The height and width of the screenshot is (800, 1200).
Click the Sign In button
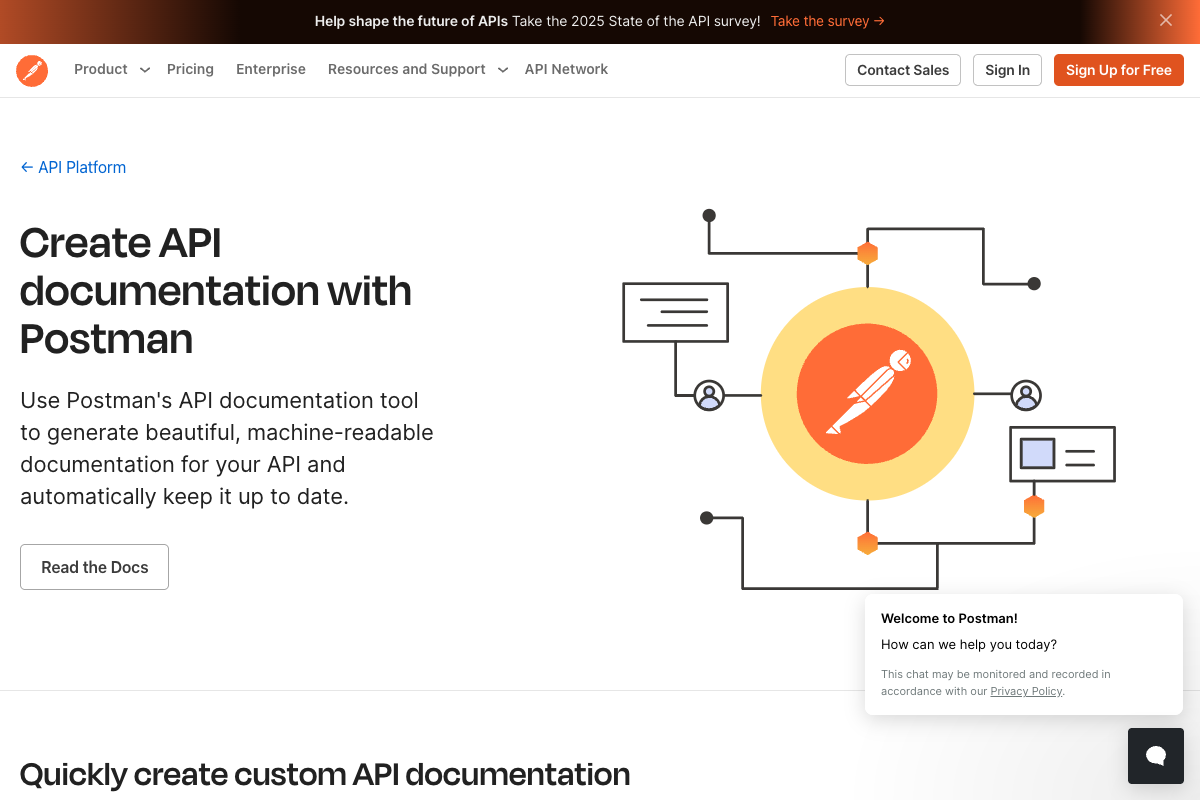pyautogui.click(x=1007, y=70)
